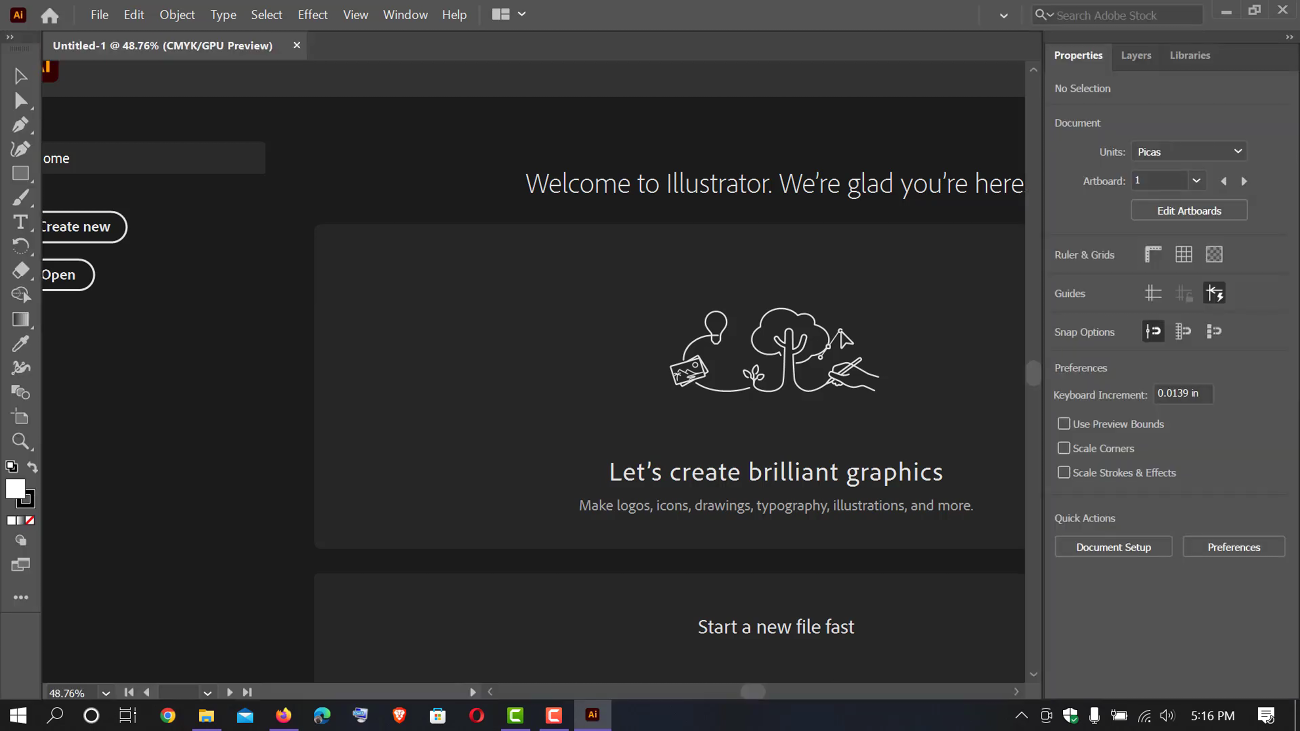
Task: Select the Artboard tool
Action: (20, 417)
